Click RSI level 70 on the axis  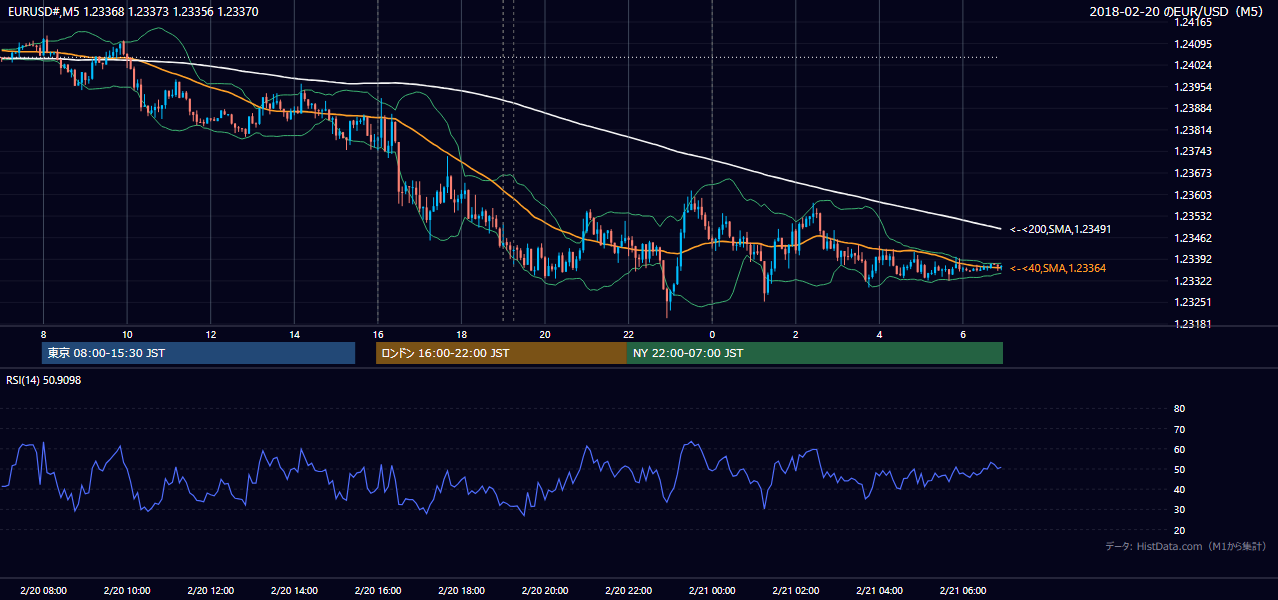pos(1179,429)
